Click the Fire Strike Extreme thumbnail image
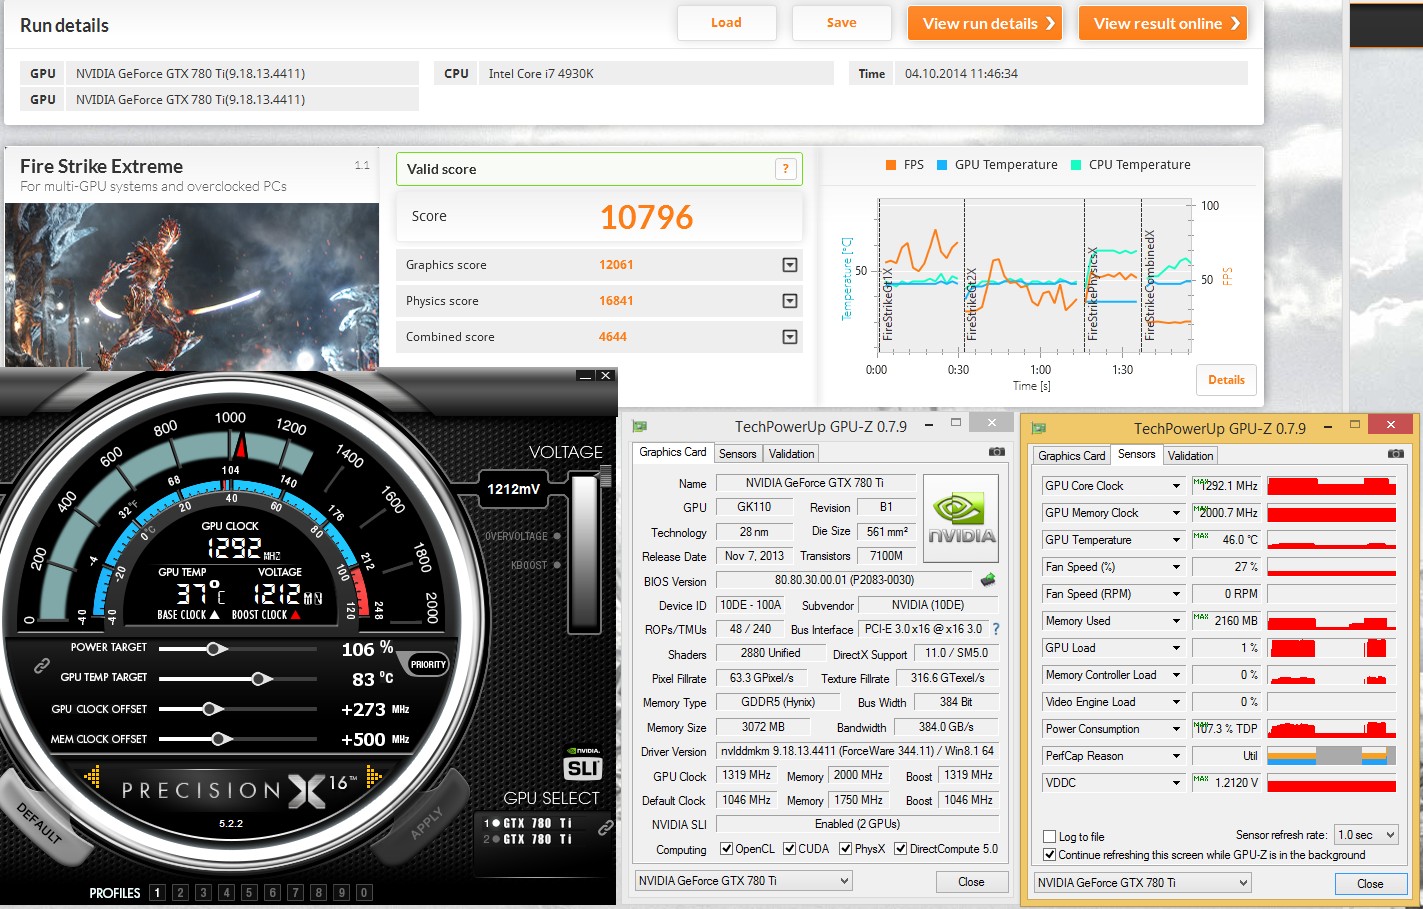Image resolution: width=1423 pixels, height=909 pixels. coord(192,286)
